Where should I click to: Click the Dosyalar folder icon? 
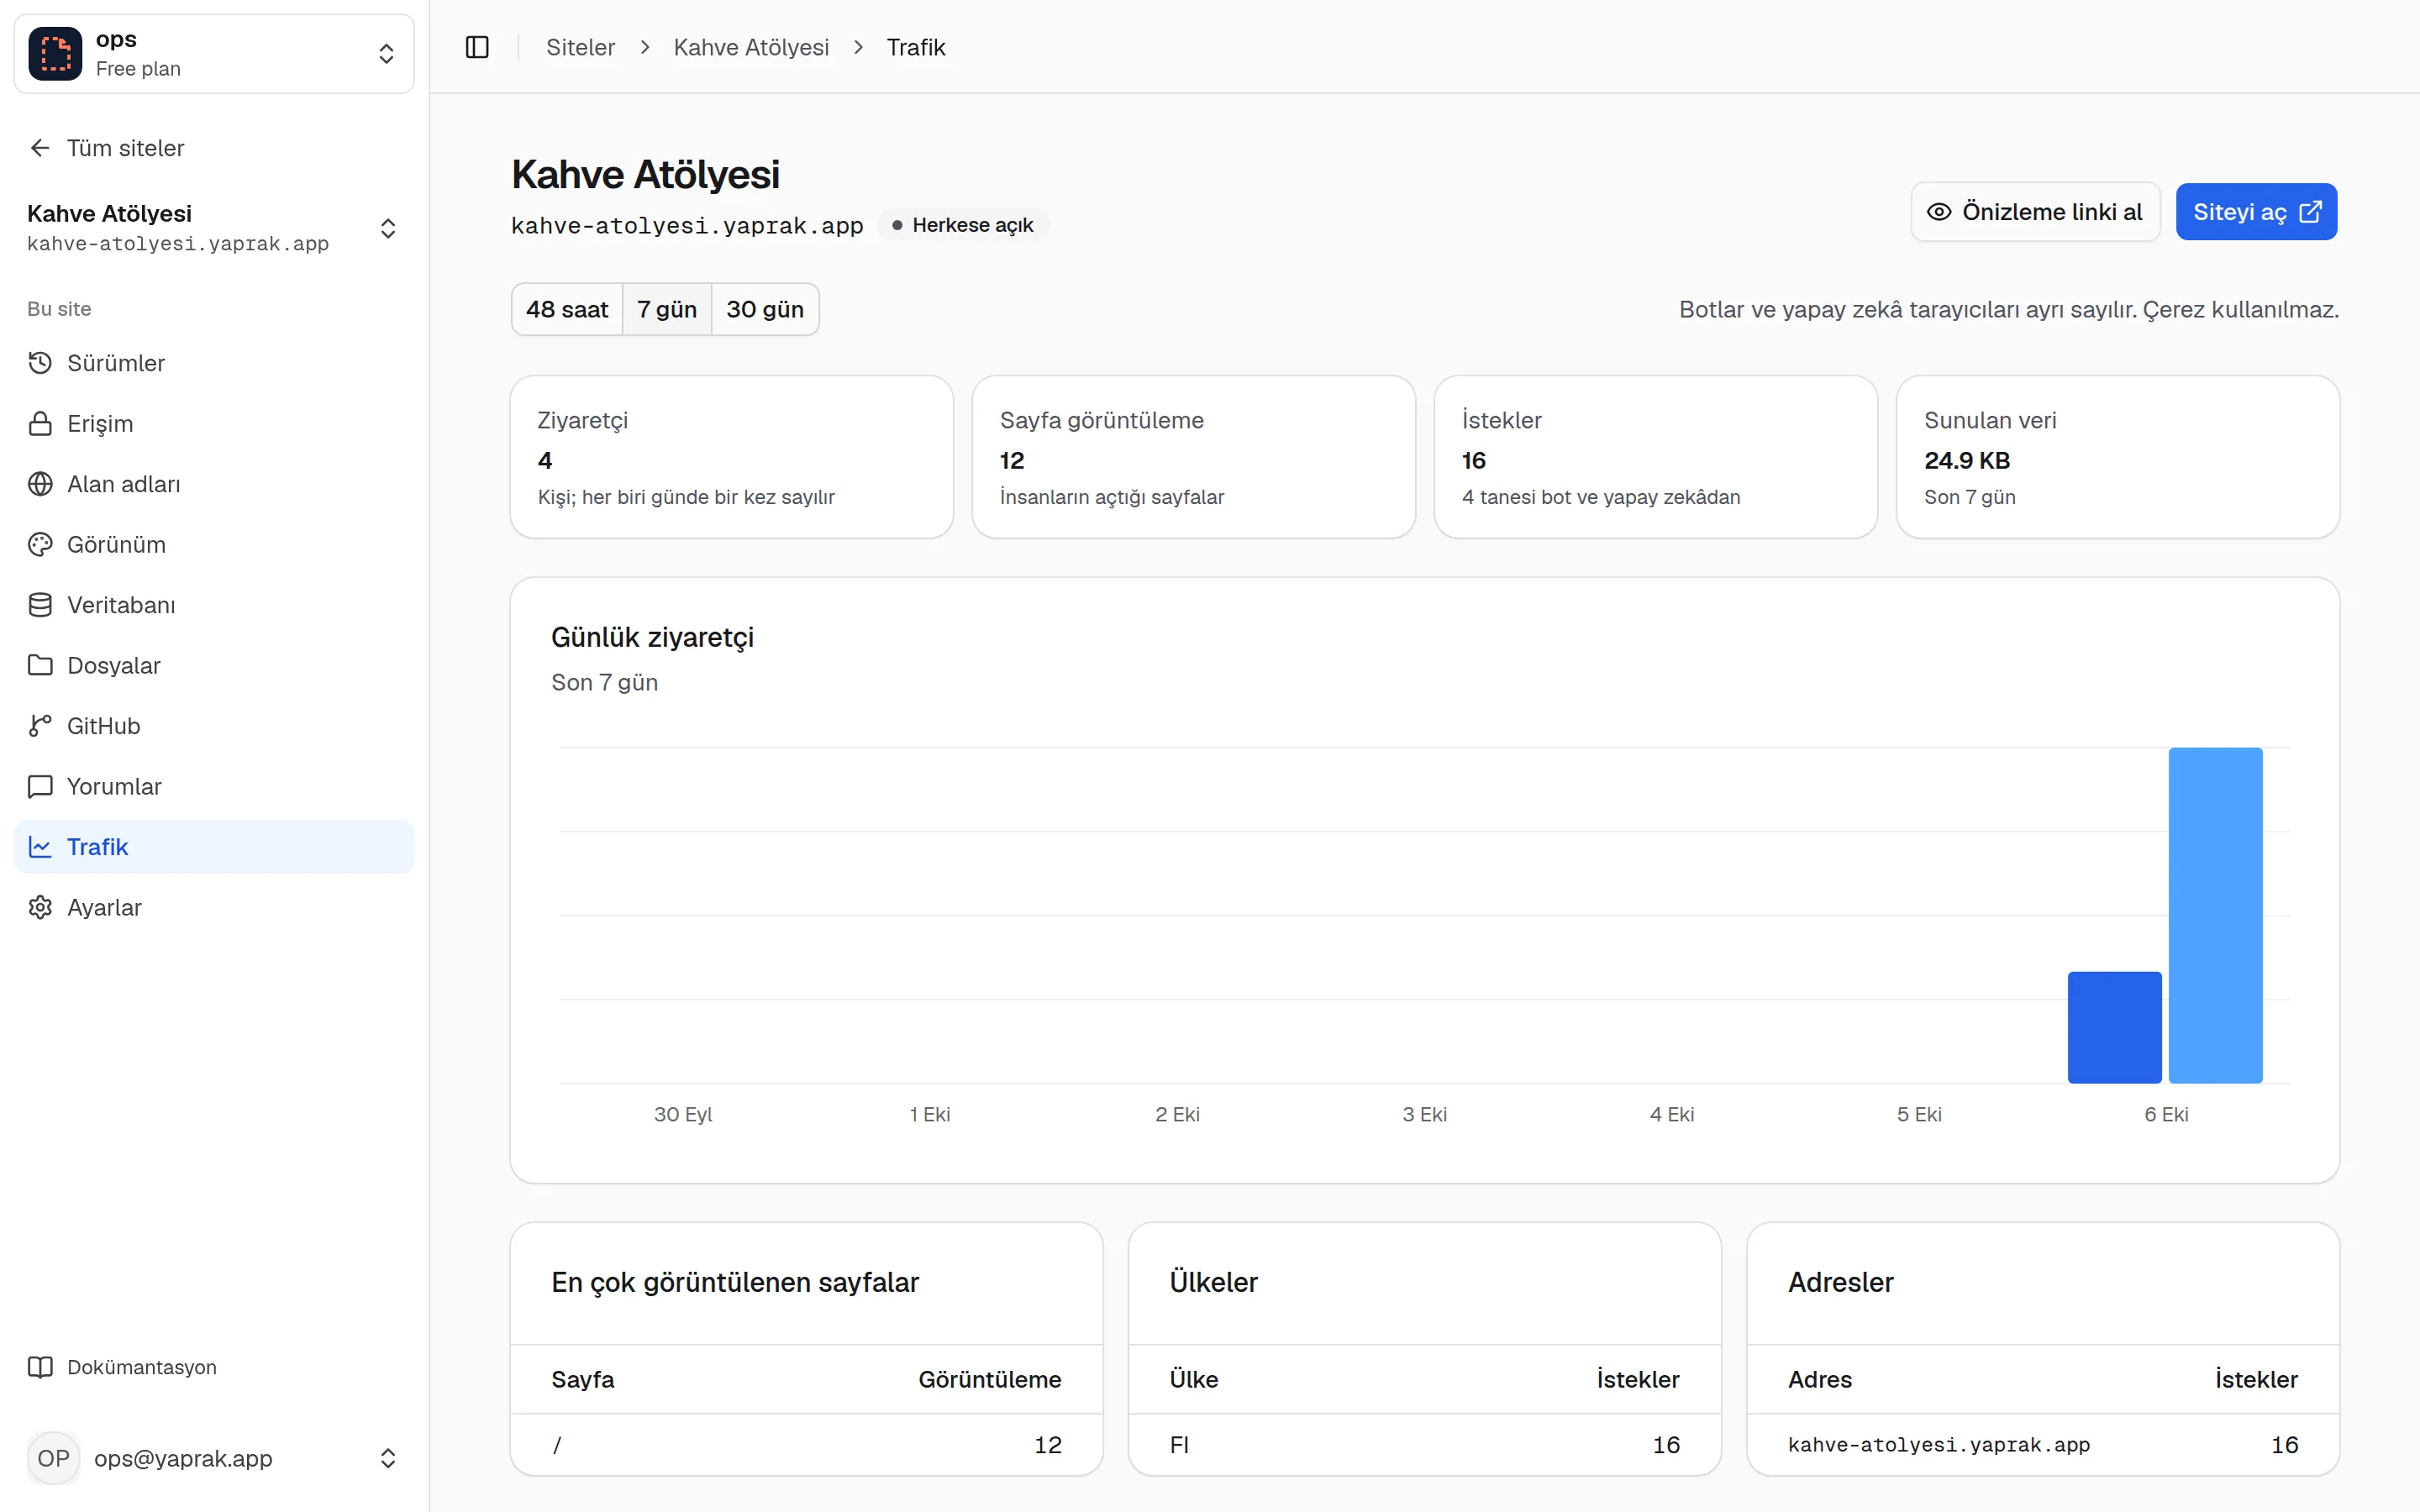tap(40, 665)
